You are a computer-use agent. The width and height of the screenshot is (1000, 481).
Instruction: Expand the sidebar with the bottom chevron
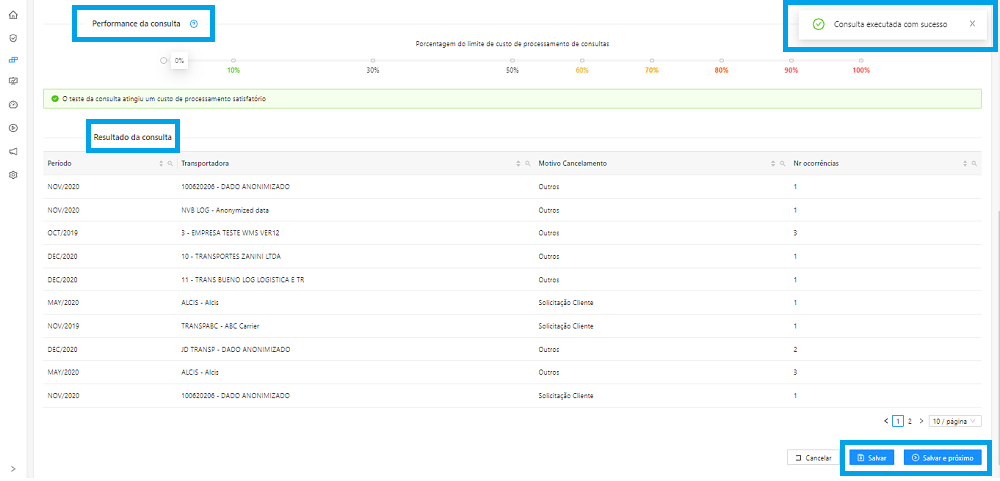(x=13, y=468)
